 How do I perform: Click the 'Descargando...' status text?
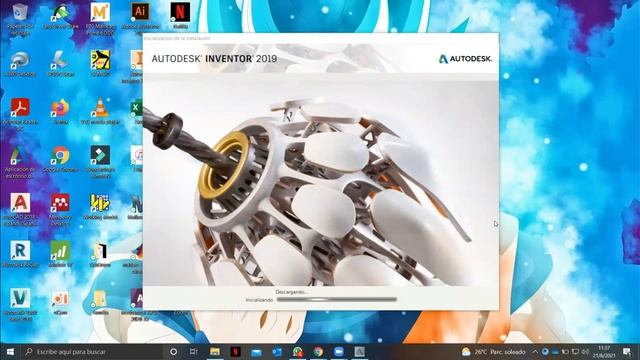coord(291,292)
